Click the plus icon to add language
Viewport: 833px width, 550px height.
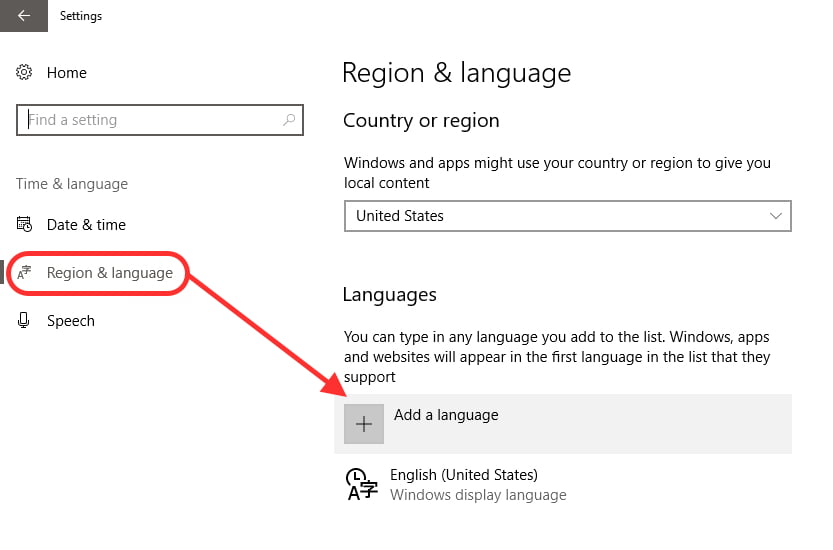point(364,424)
